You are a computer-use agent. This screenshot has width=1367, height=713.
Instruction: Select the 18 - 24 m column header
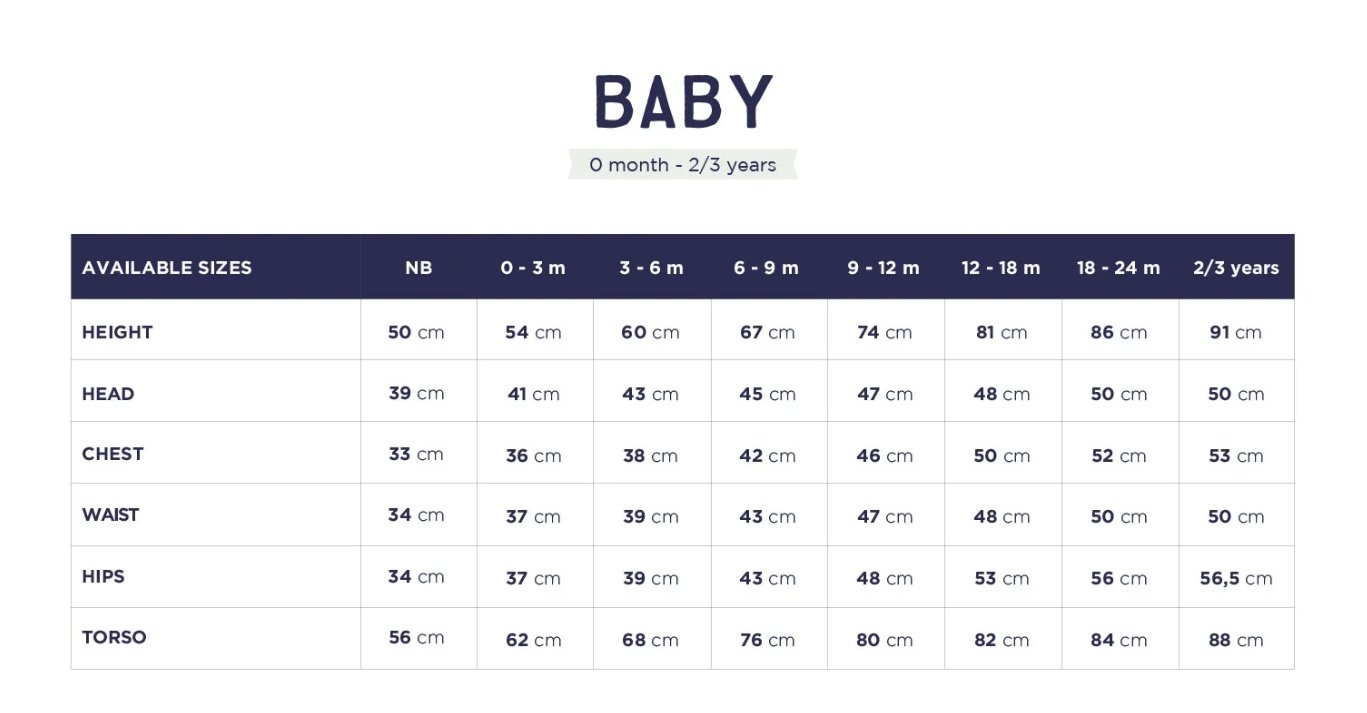1118,268
